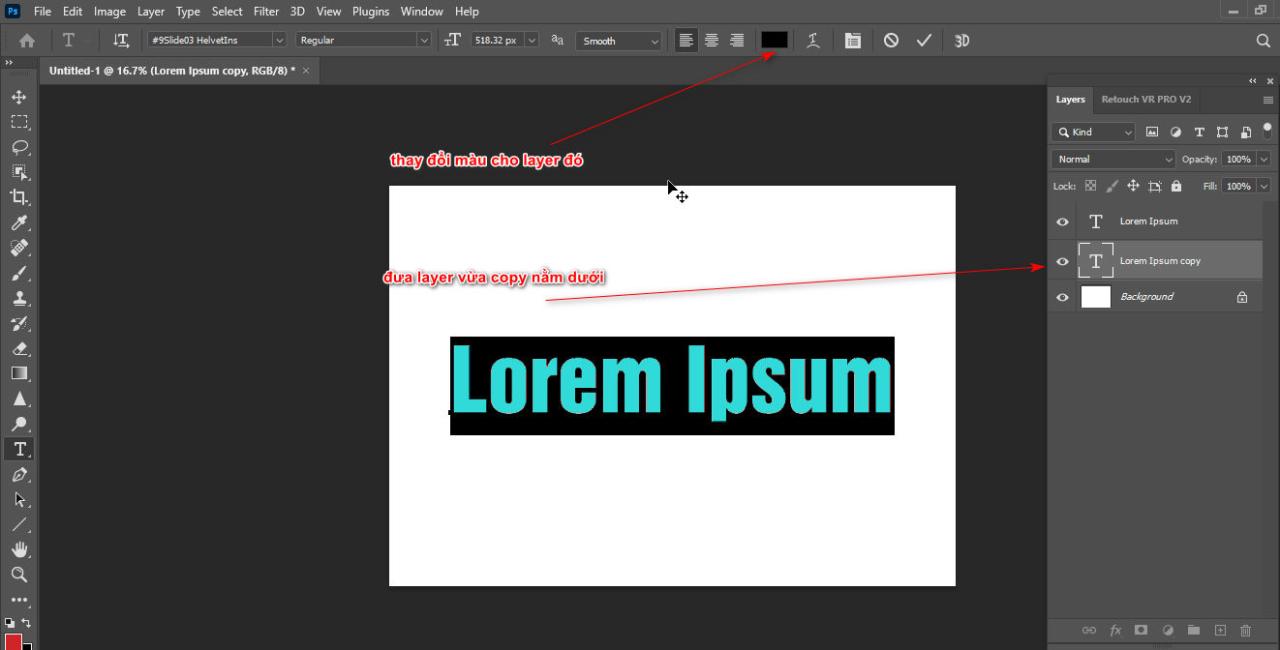Add a new layer in Layers panel
This screenshot has width=1280, height=650.
point(1219,630)
